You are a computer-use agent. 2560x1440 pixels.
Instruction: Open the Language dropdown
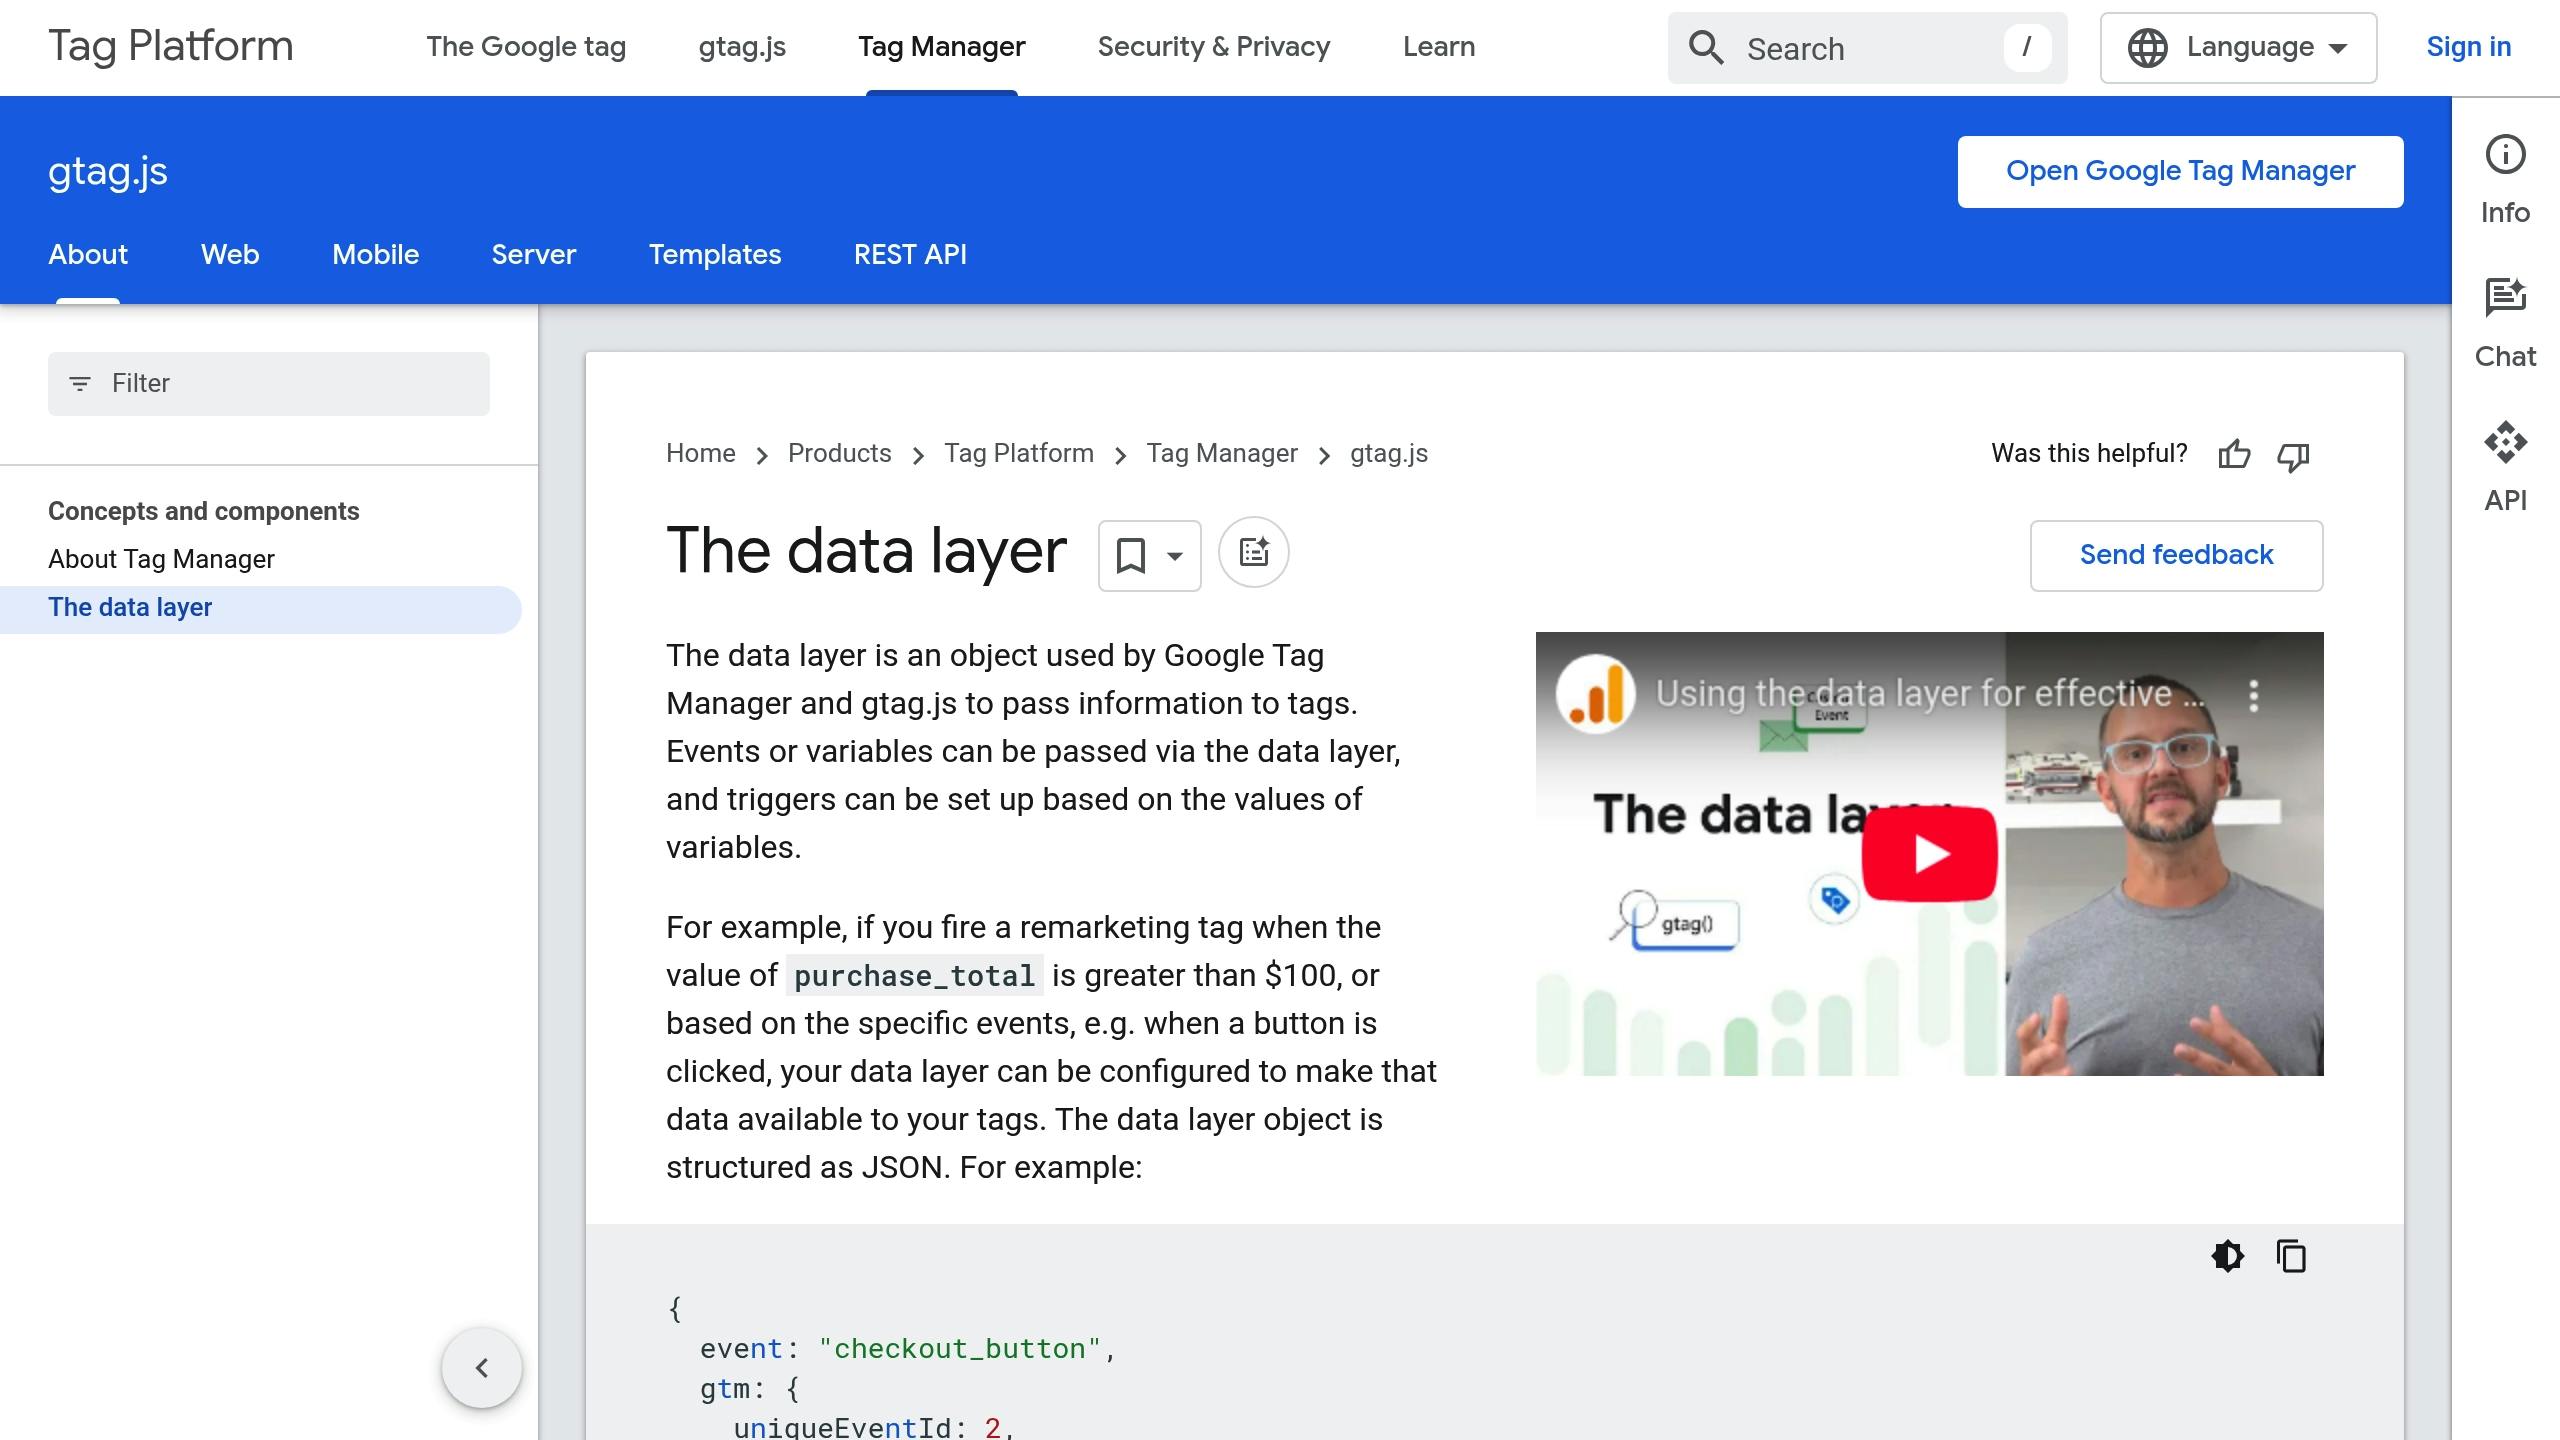[2238, 48]
